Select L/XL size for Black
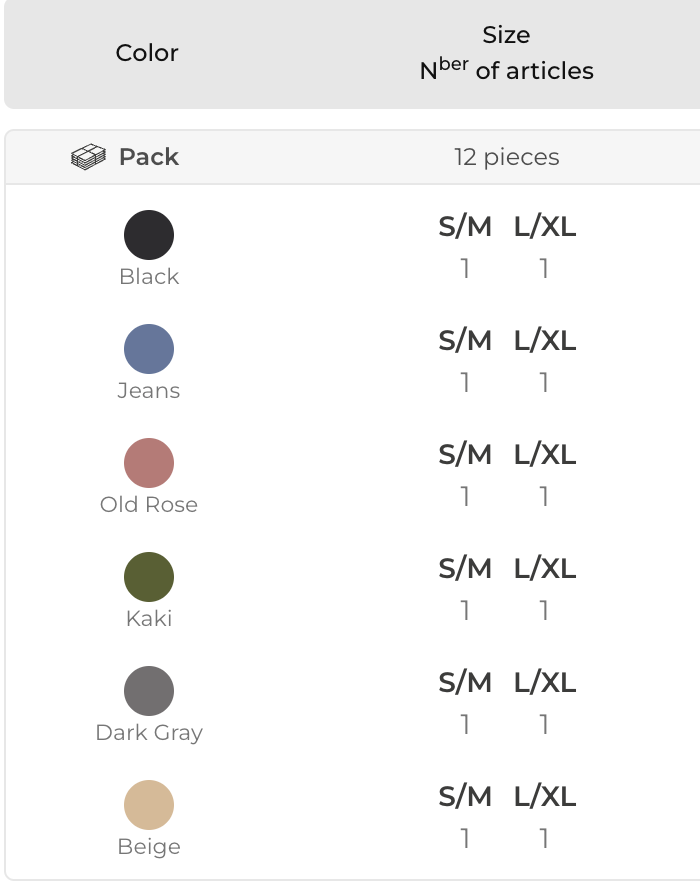This screenshot has width=700, height=890. pos(545,228)
